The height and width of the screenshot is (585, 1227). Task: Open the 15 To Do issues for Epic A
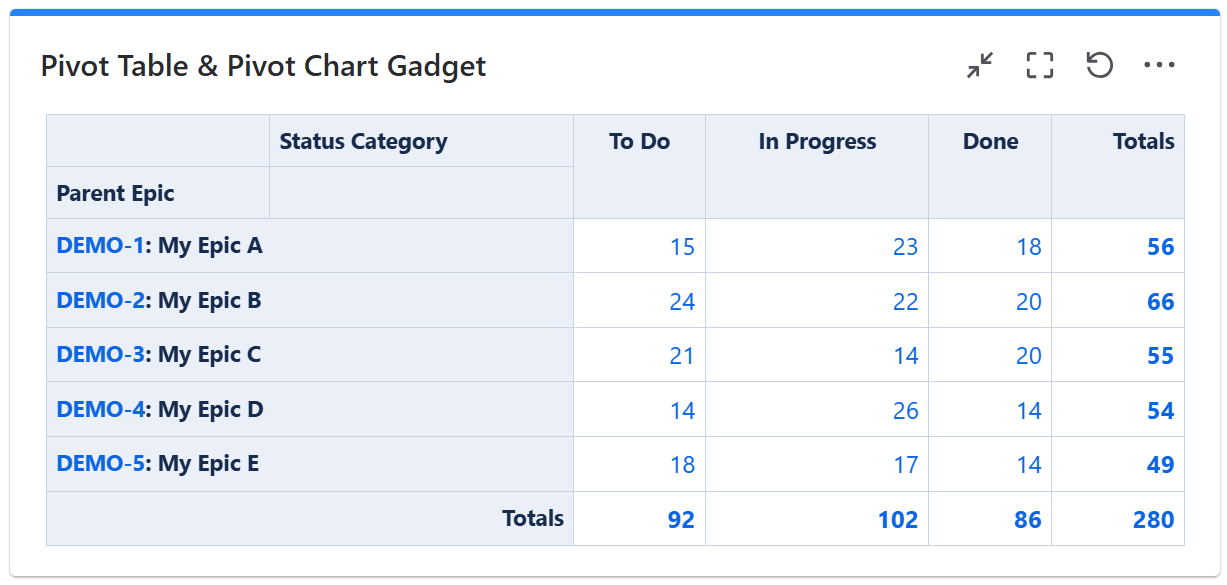[x=682, y=247]
